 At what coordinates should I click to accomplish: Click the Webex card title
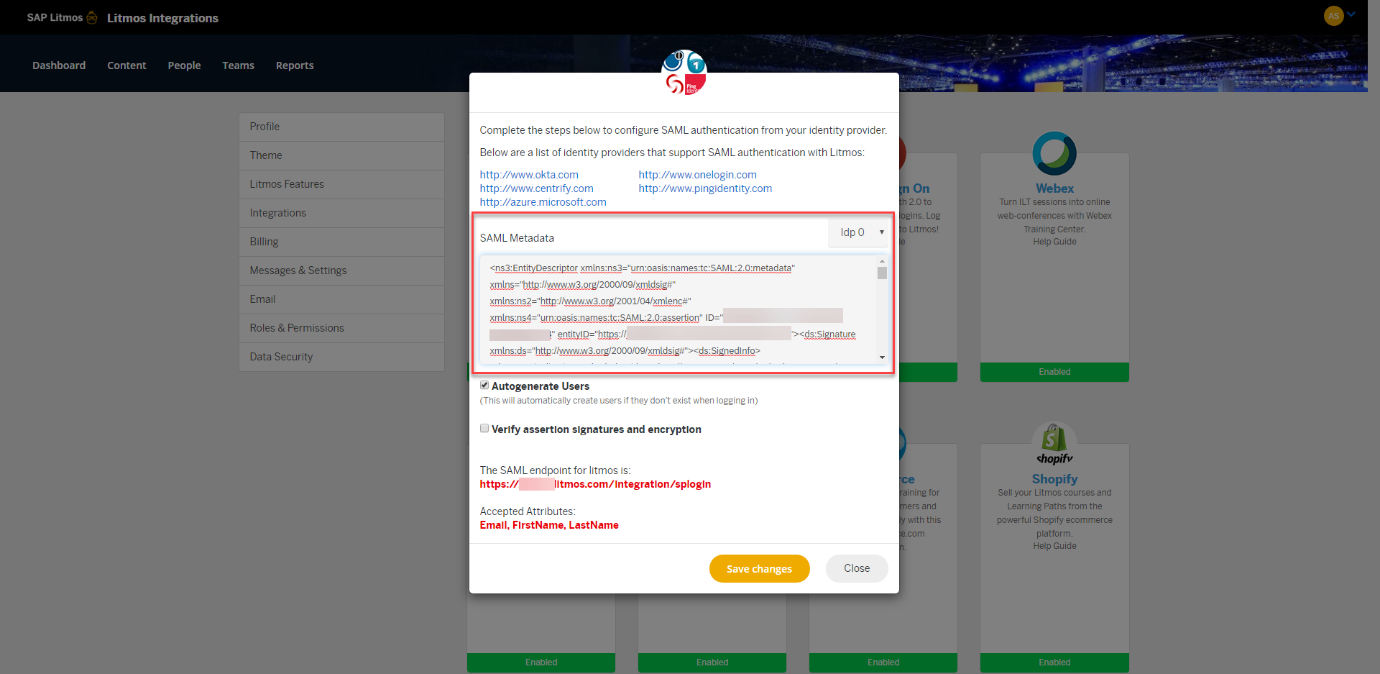[1055, 188]
